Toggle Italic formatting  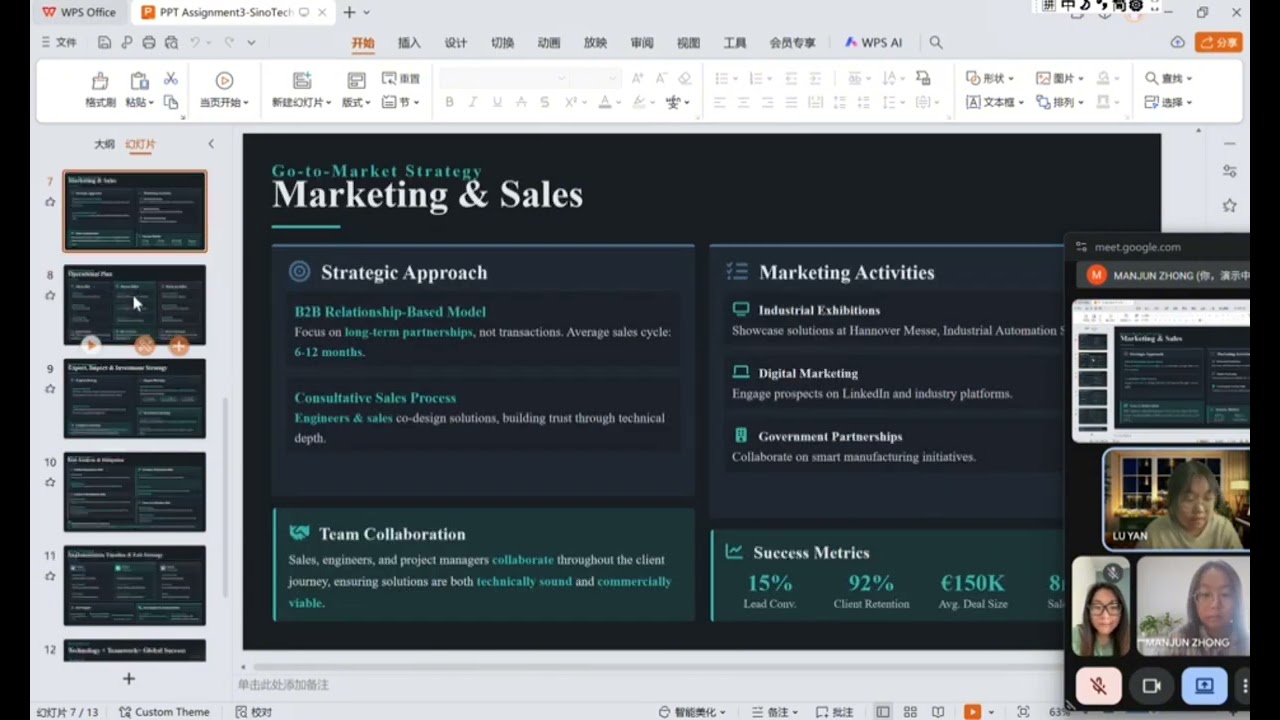(472, 102)
